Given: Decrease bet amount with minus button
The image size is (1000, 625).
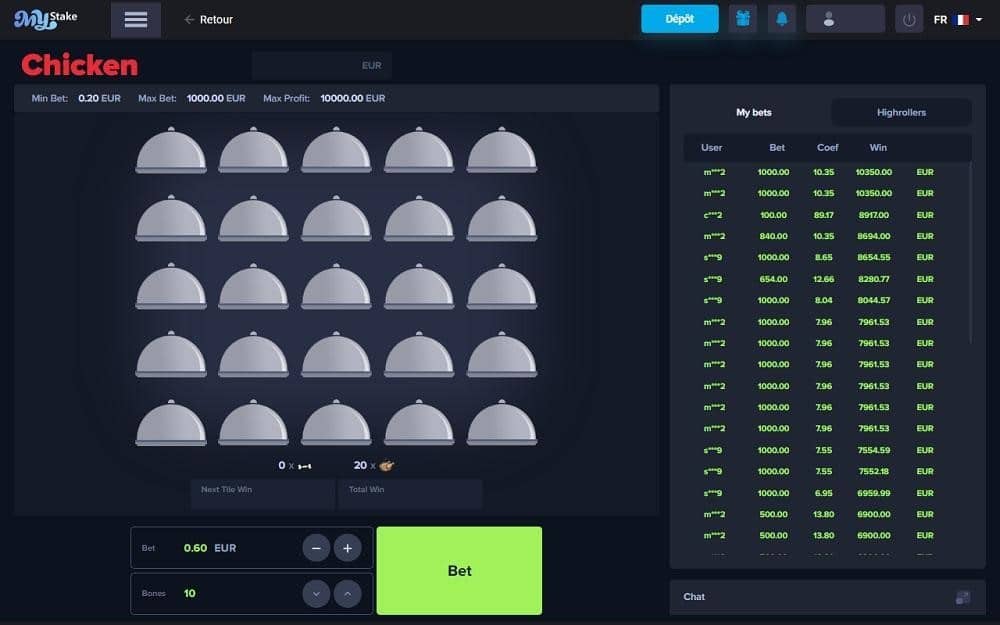Looking at the screenshot, I should click(x=316, y=548).
